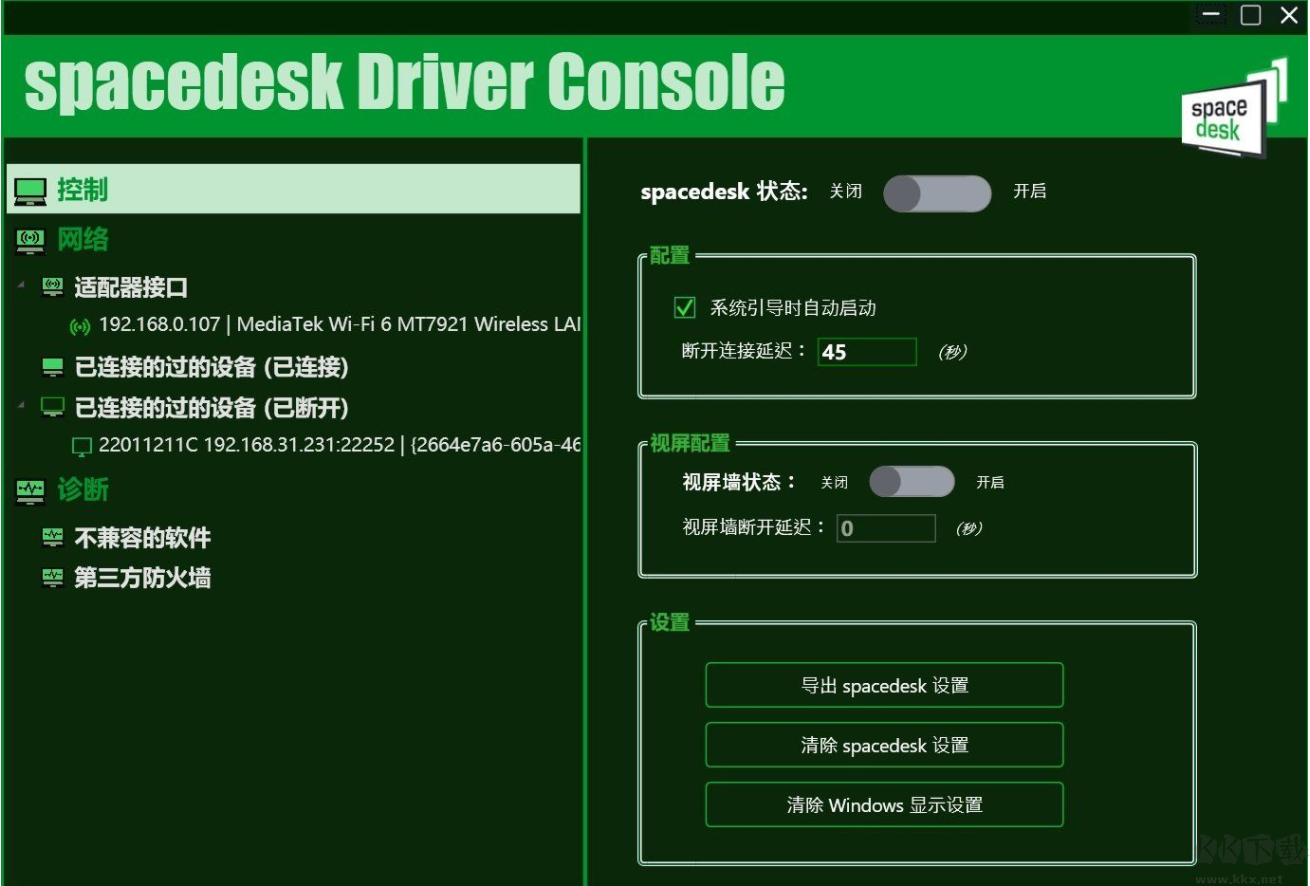This screenshot has height=886, width=1310.
Task: Click the monitor icon beside 已连接的过的设备 (已断开)
Action: point(53,407)
